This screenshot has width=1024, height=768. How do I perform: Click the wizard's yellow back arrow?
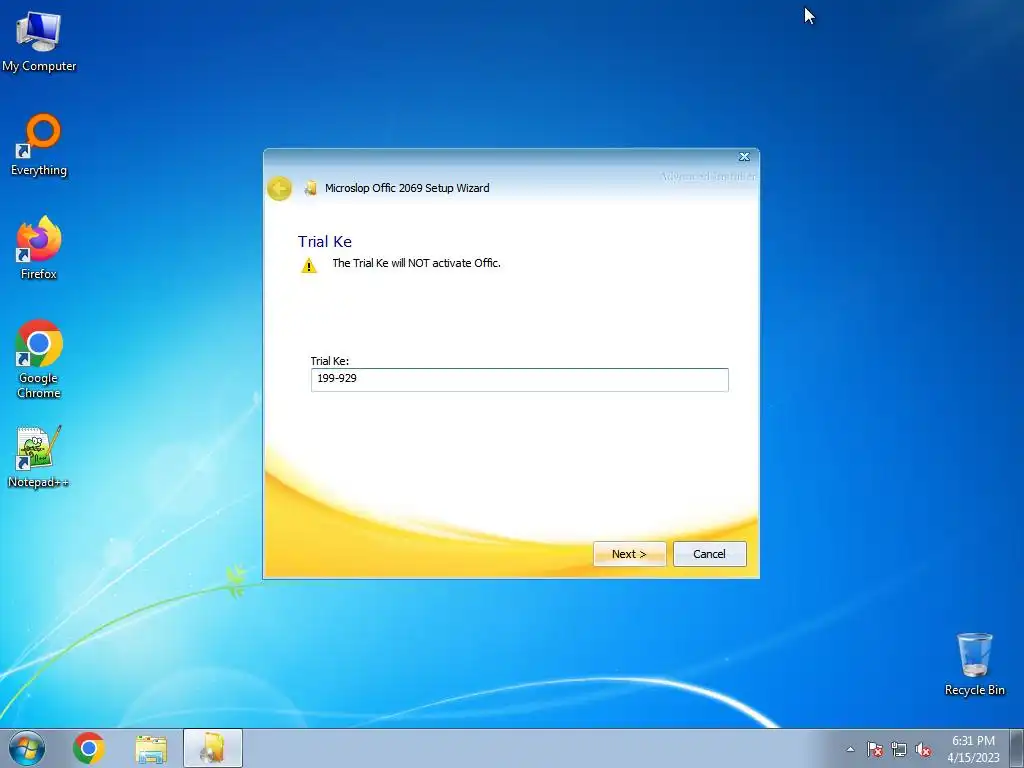(280, 189)
